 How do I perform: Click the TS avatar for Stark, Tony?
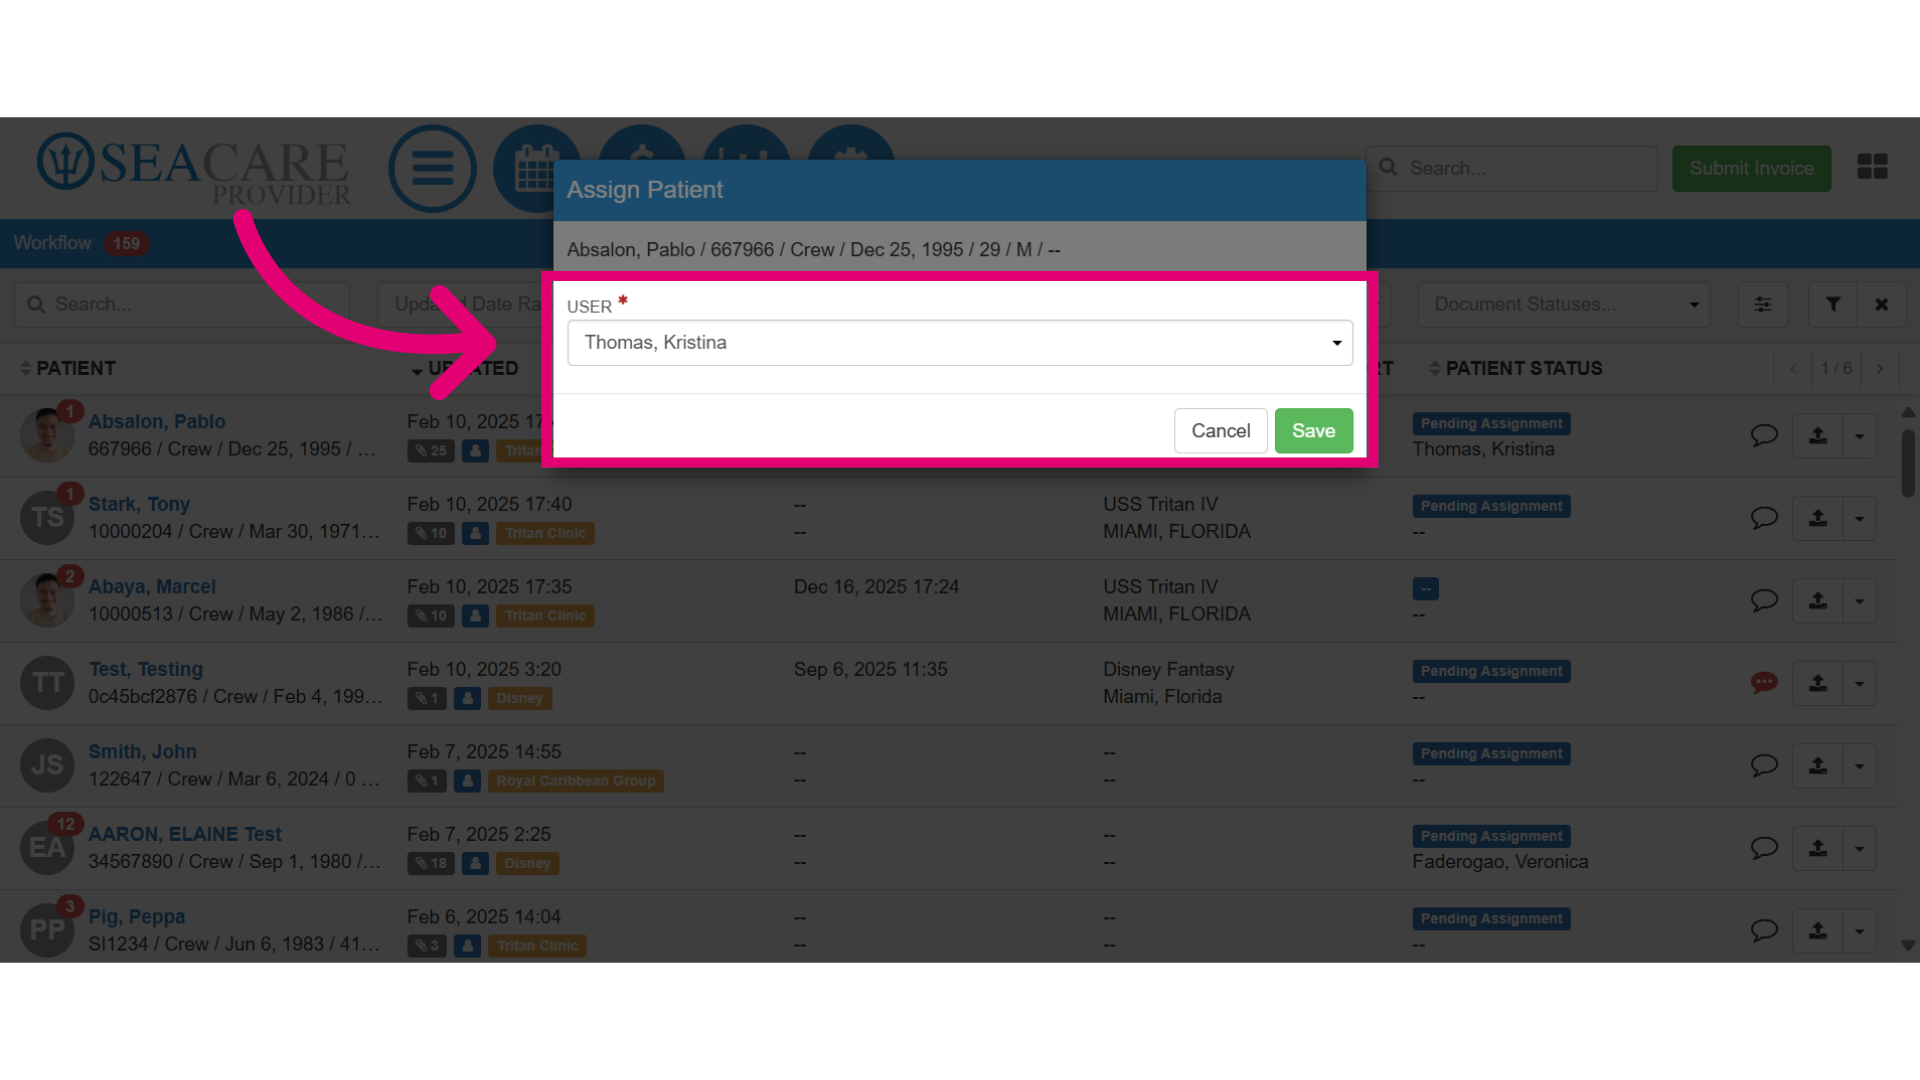click(47, 518)
